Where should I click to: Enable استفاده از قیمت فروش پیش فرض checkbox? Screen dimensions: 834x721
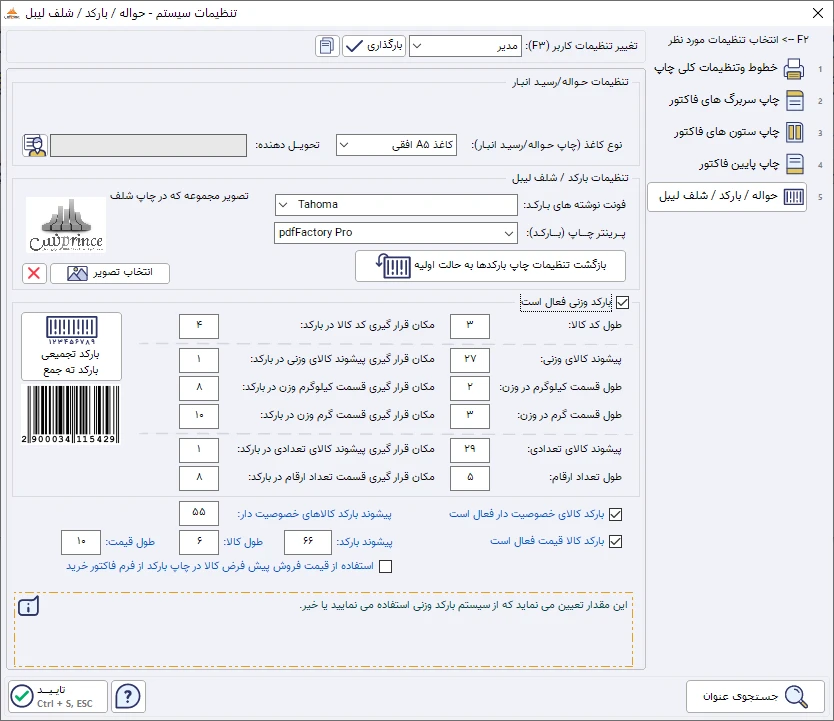(x=386, y=566)
